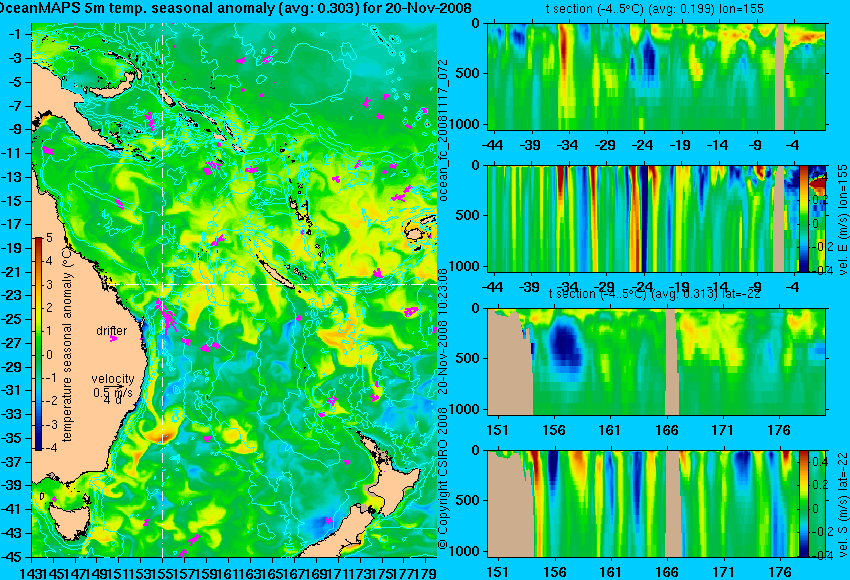
Task: Click the 'vel. S (m/s) lat=-22' axis label
Action: [x=843, y=504]
